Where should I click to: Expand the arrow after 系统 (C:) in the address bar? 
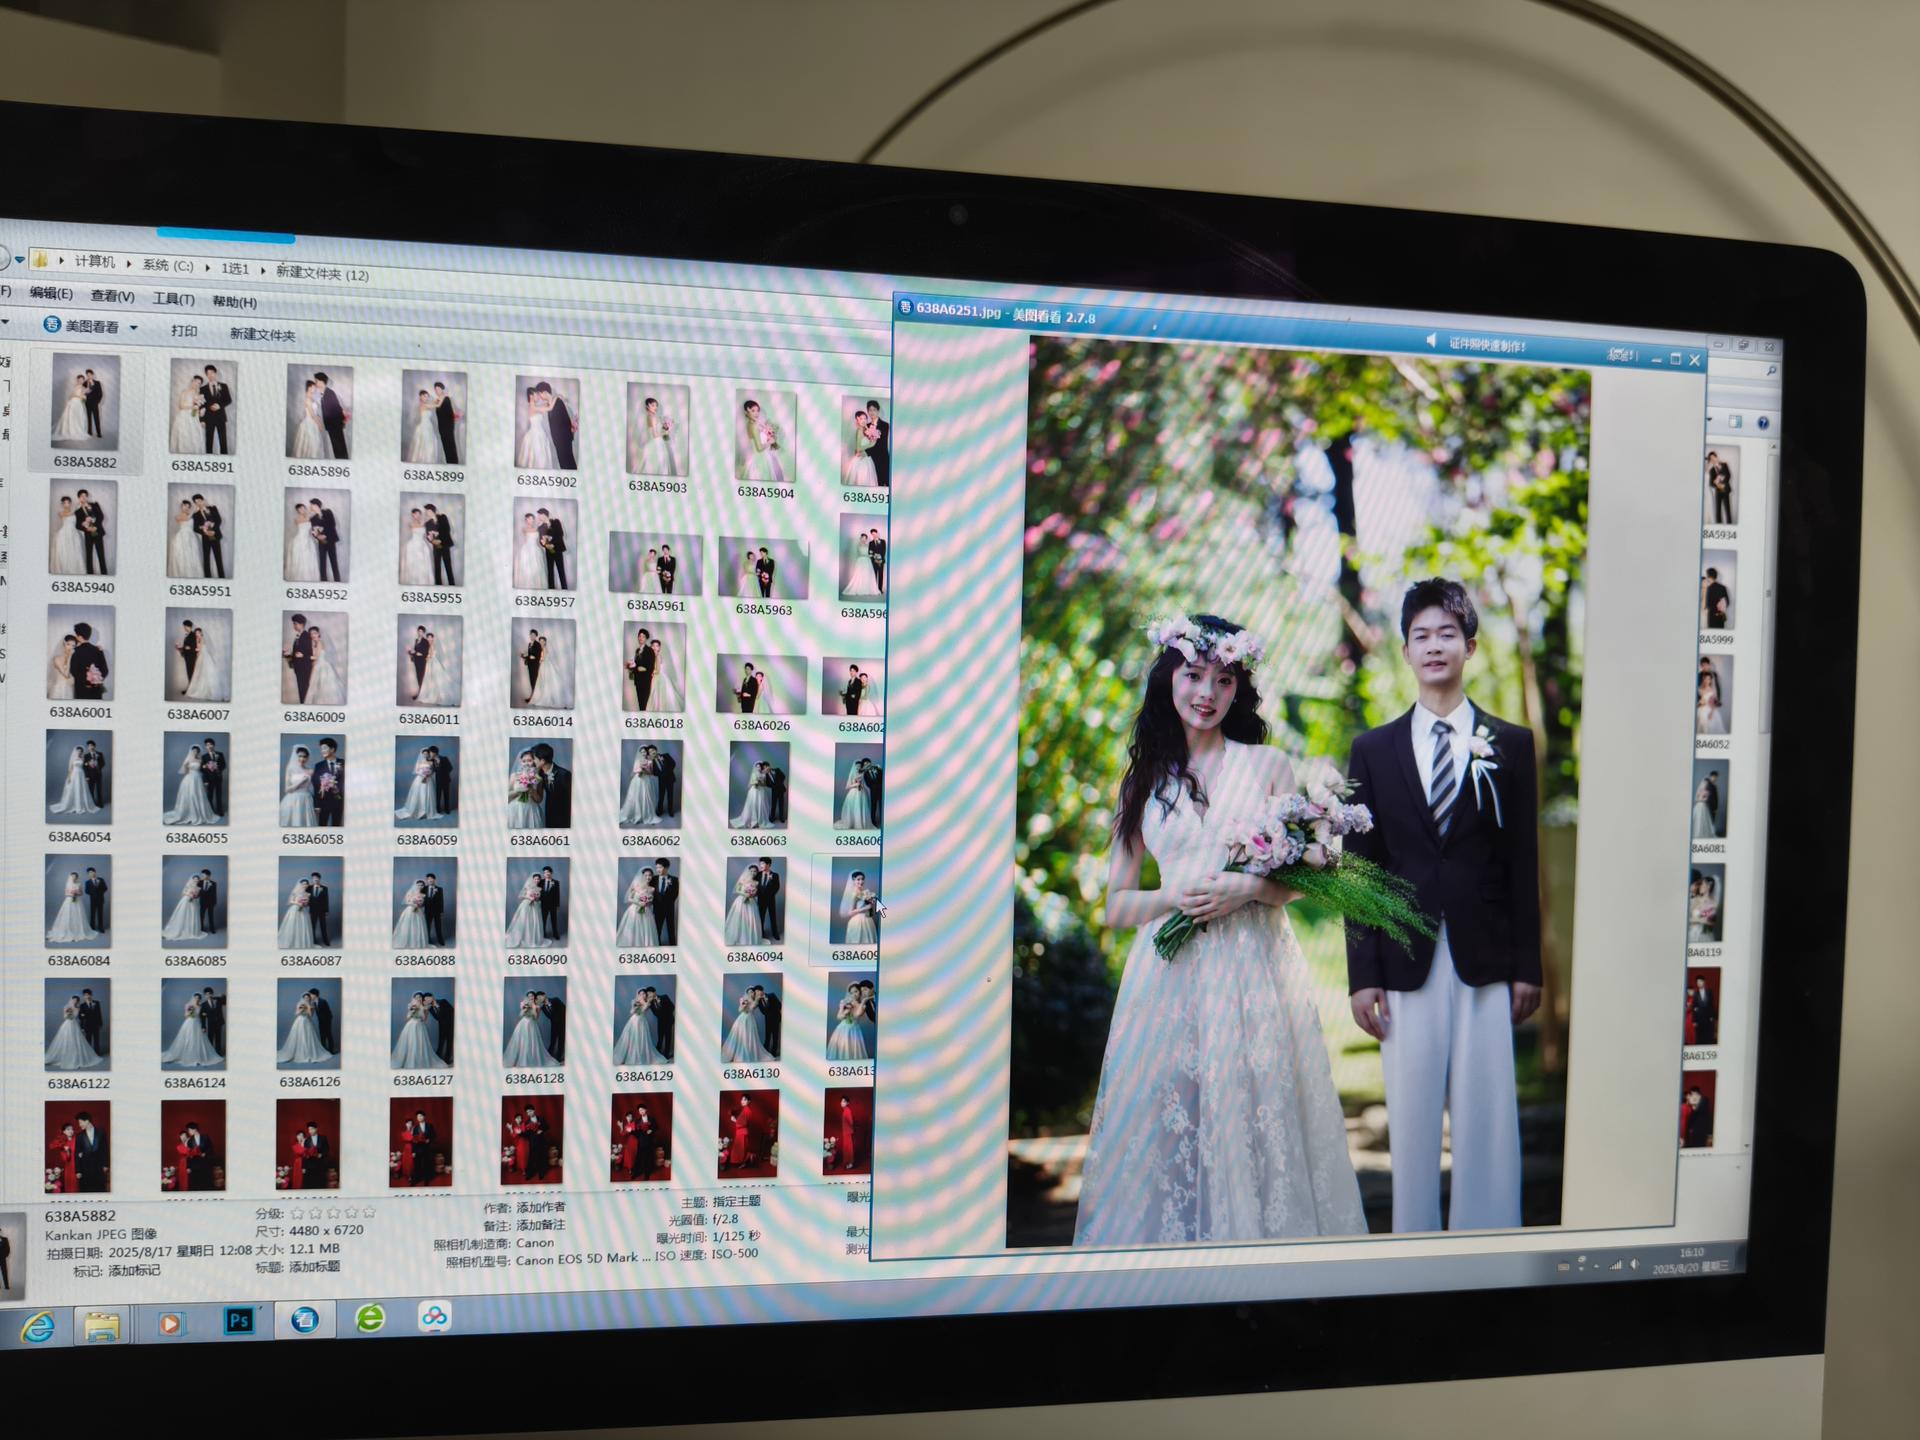tap(207, 267)
